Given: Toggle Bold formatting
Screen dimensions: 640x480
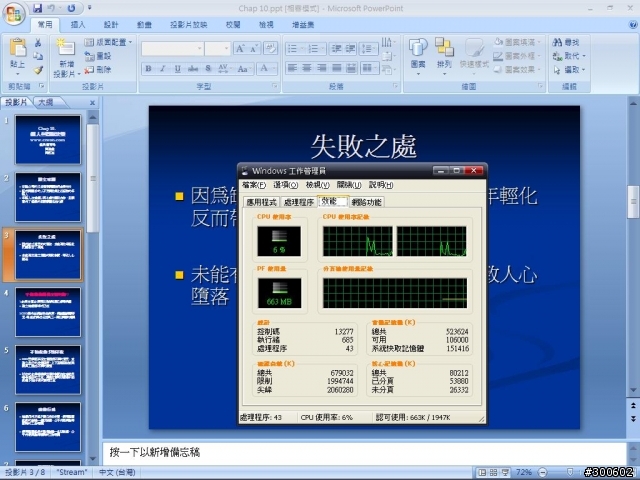Looking at the screenshot, I should click(148, 69).
